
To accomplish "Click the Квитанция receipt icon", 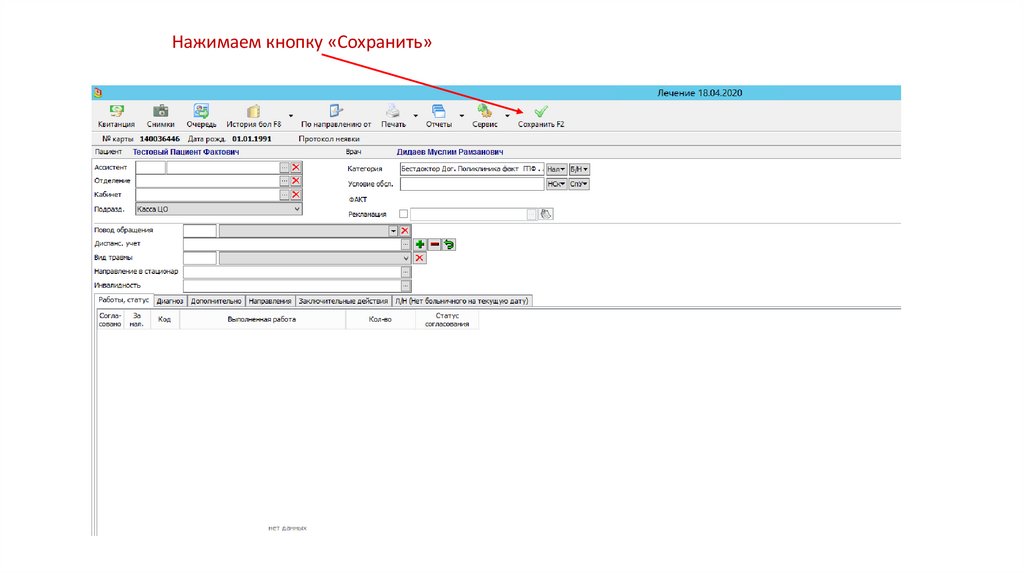I will click(116, 111).
